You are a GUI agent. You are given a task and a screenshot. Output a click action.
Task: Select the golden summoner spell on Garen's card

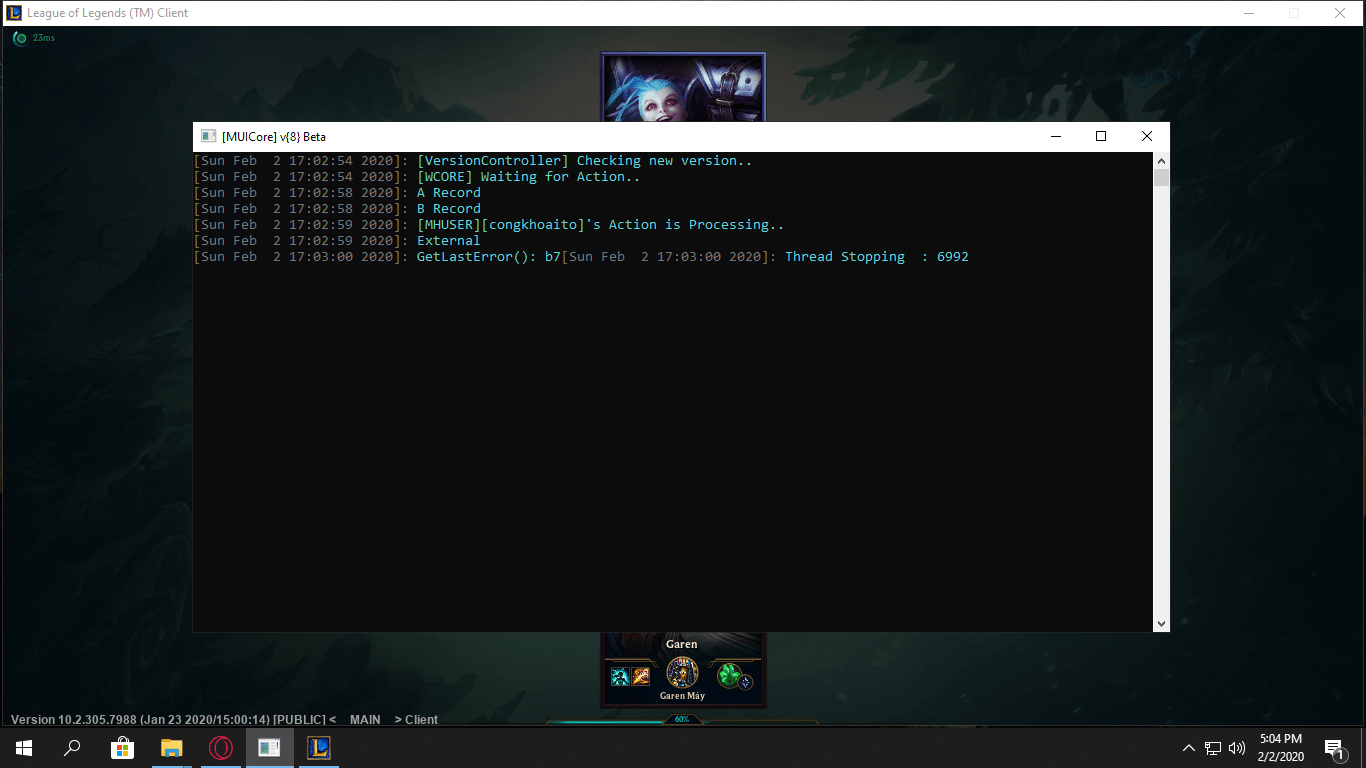(640, 677)
